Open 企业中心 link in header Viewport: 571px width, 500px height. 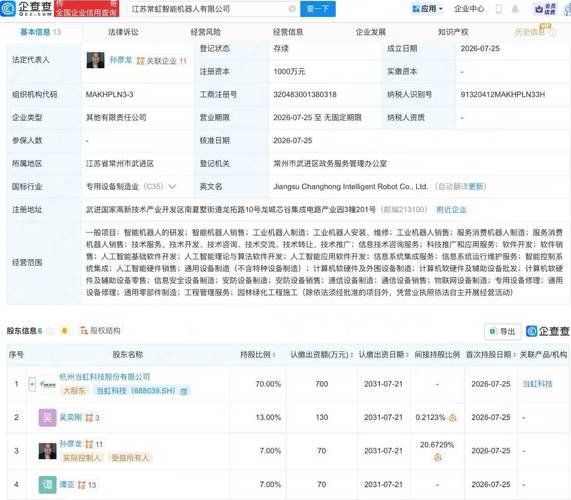[x=469, y=9]
